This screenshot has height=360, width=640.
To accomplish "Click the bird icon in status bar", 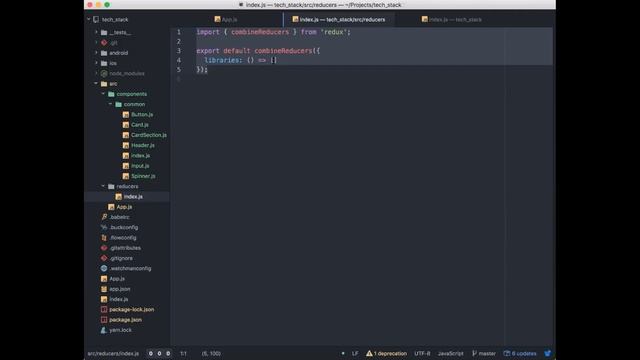I will coord(548,353).
